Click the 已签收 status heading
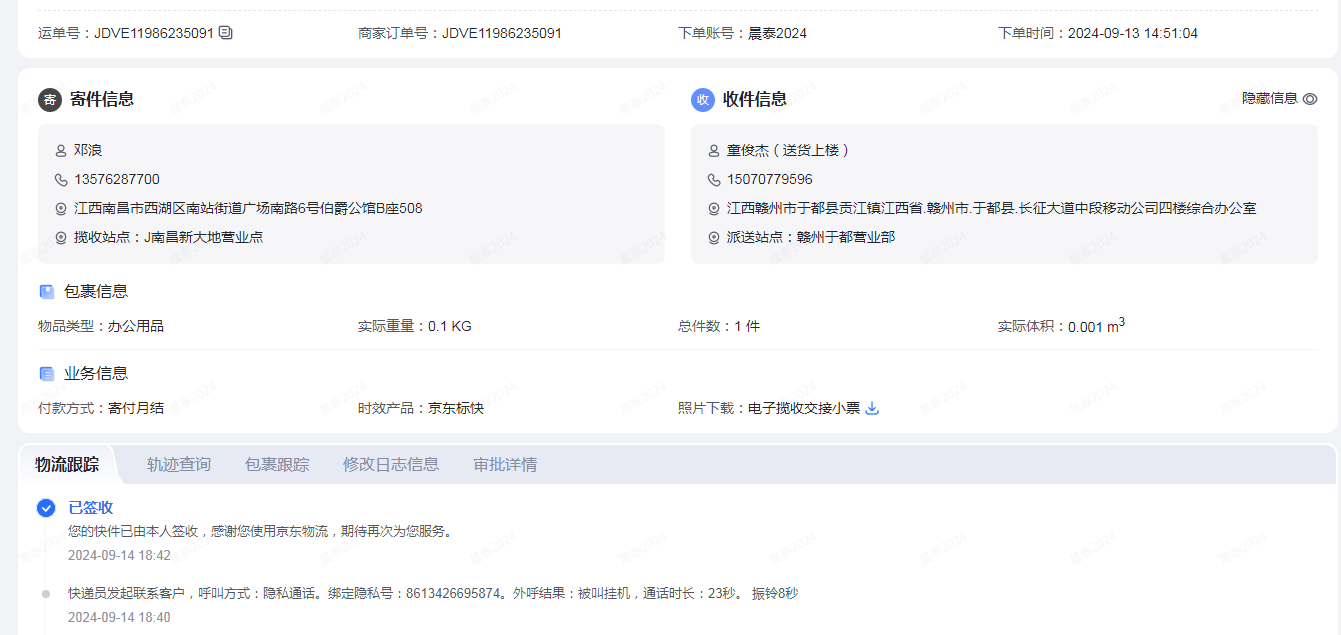The width and height of the screenshot is (1341, 635). pyautogui.click(x=91, y=508)
